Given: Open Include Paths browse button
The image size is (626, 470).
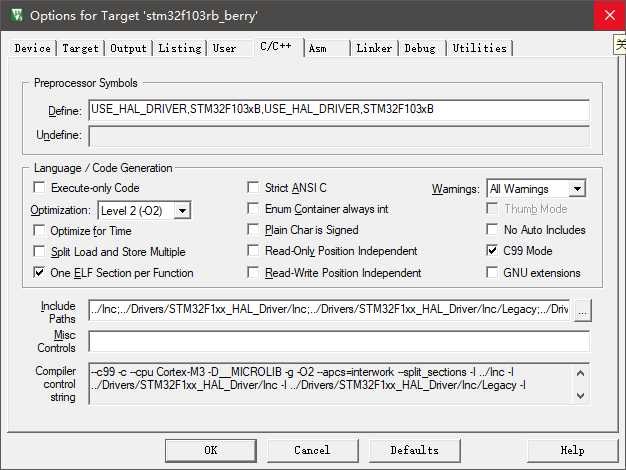Looking at the screenshot, I should 582,310.
